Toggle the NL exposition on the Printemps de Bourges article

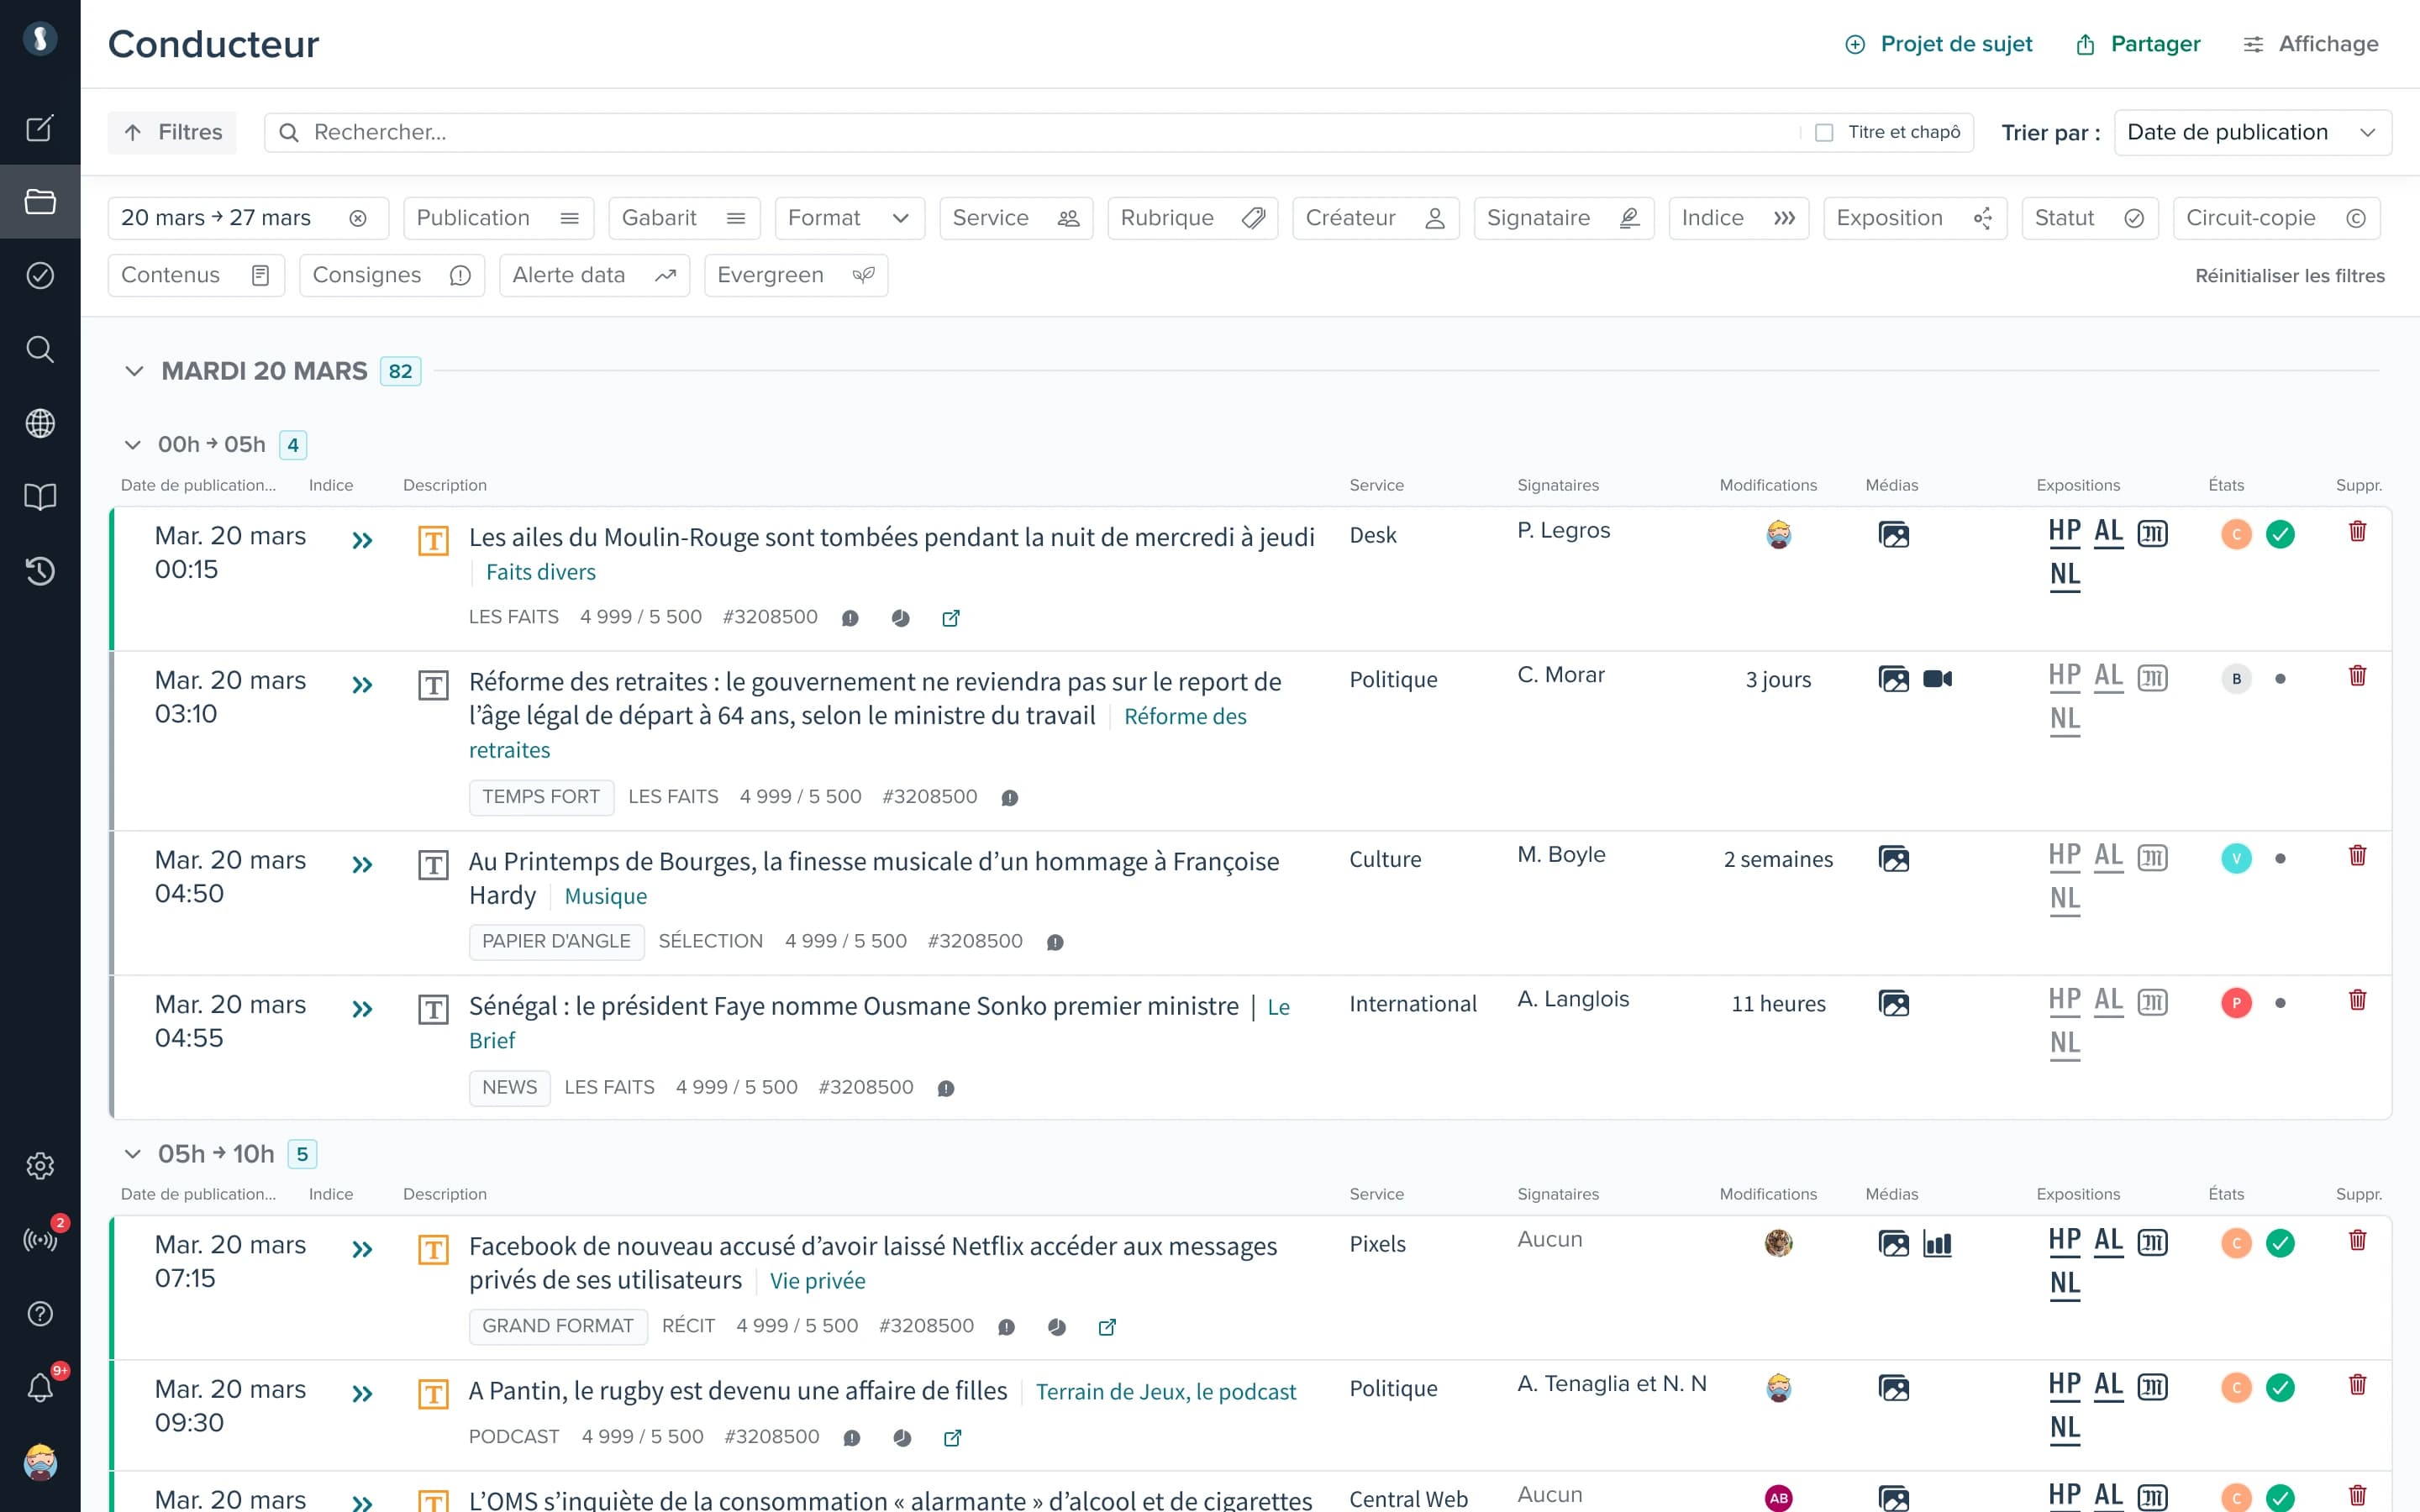(x=2064, y=898)
